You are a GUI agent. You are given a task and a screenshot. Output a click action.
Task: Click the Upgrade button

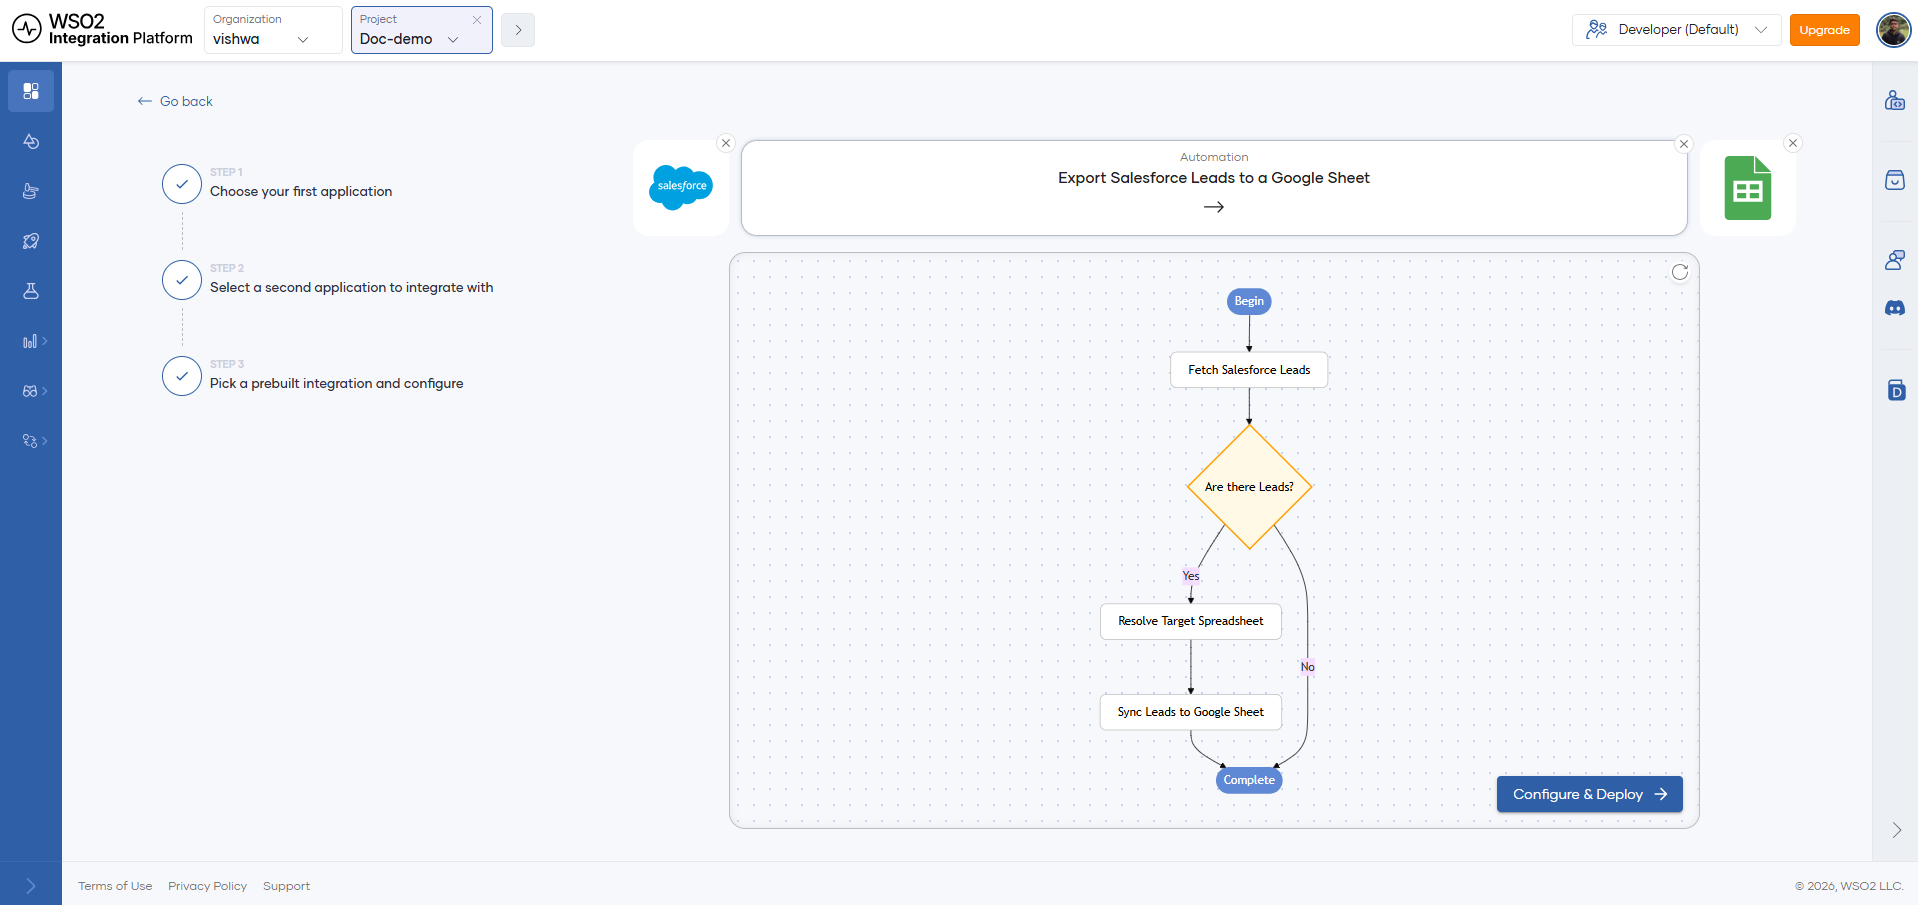pos(1825,30)
